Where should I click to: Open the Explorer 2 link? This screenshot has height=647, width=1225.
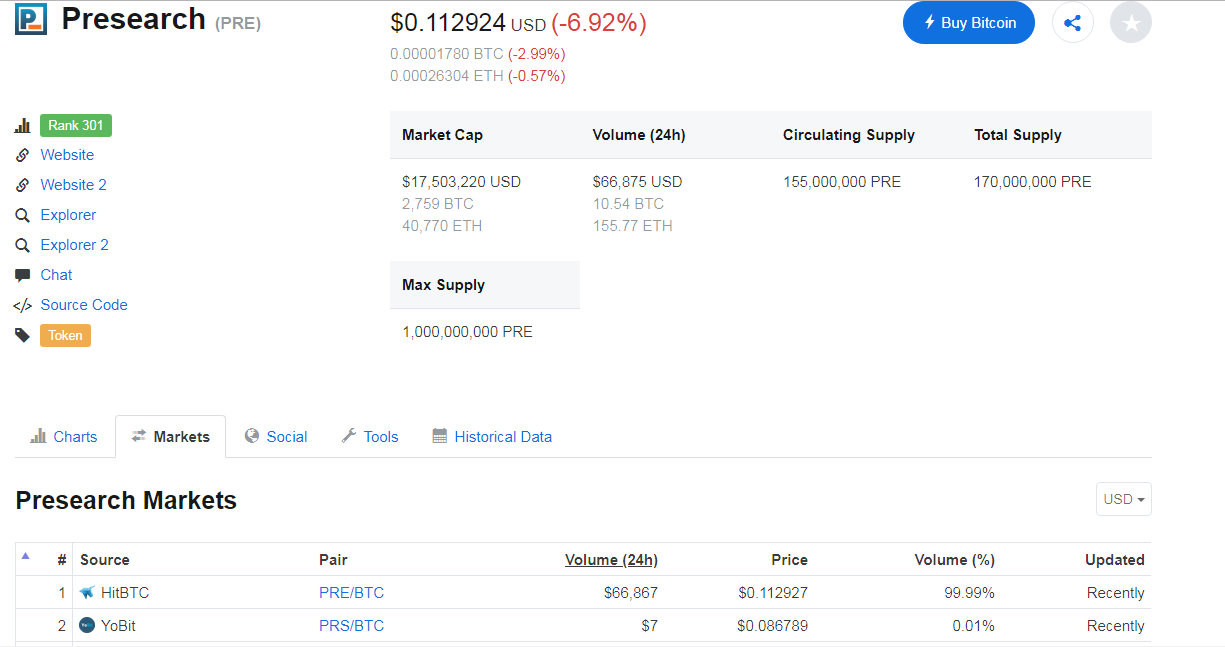[74, 245]
